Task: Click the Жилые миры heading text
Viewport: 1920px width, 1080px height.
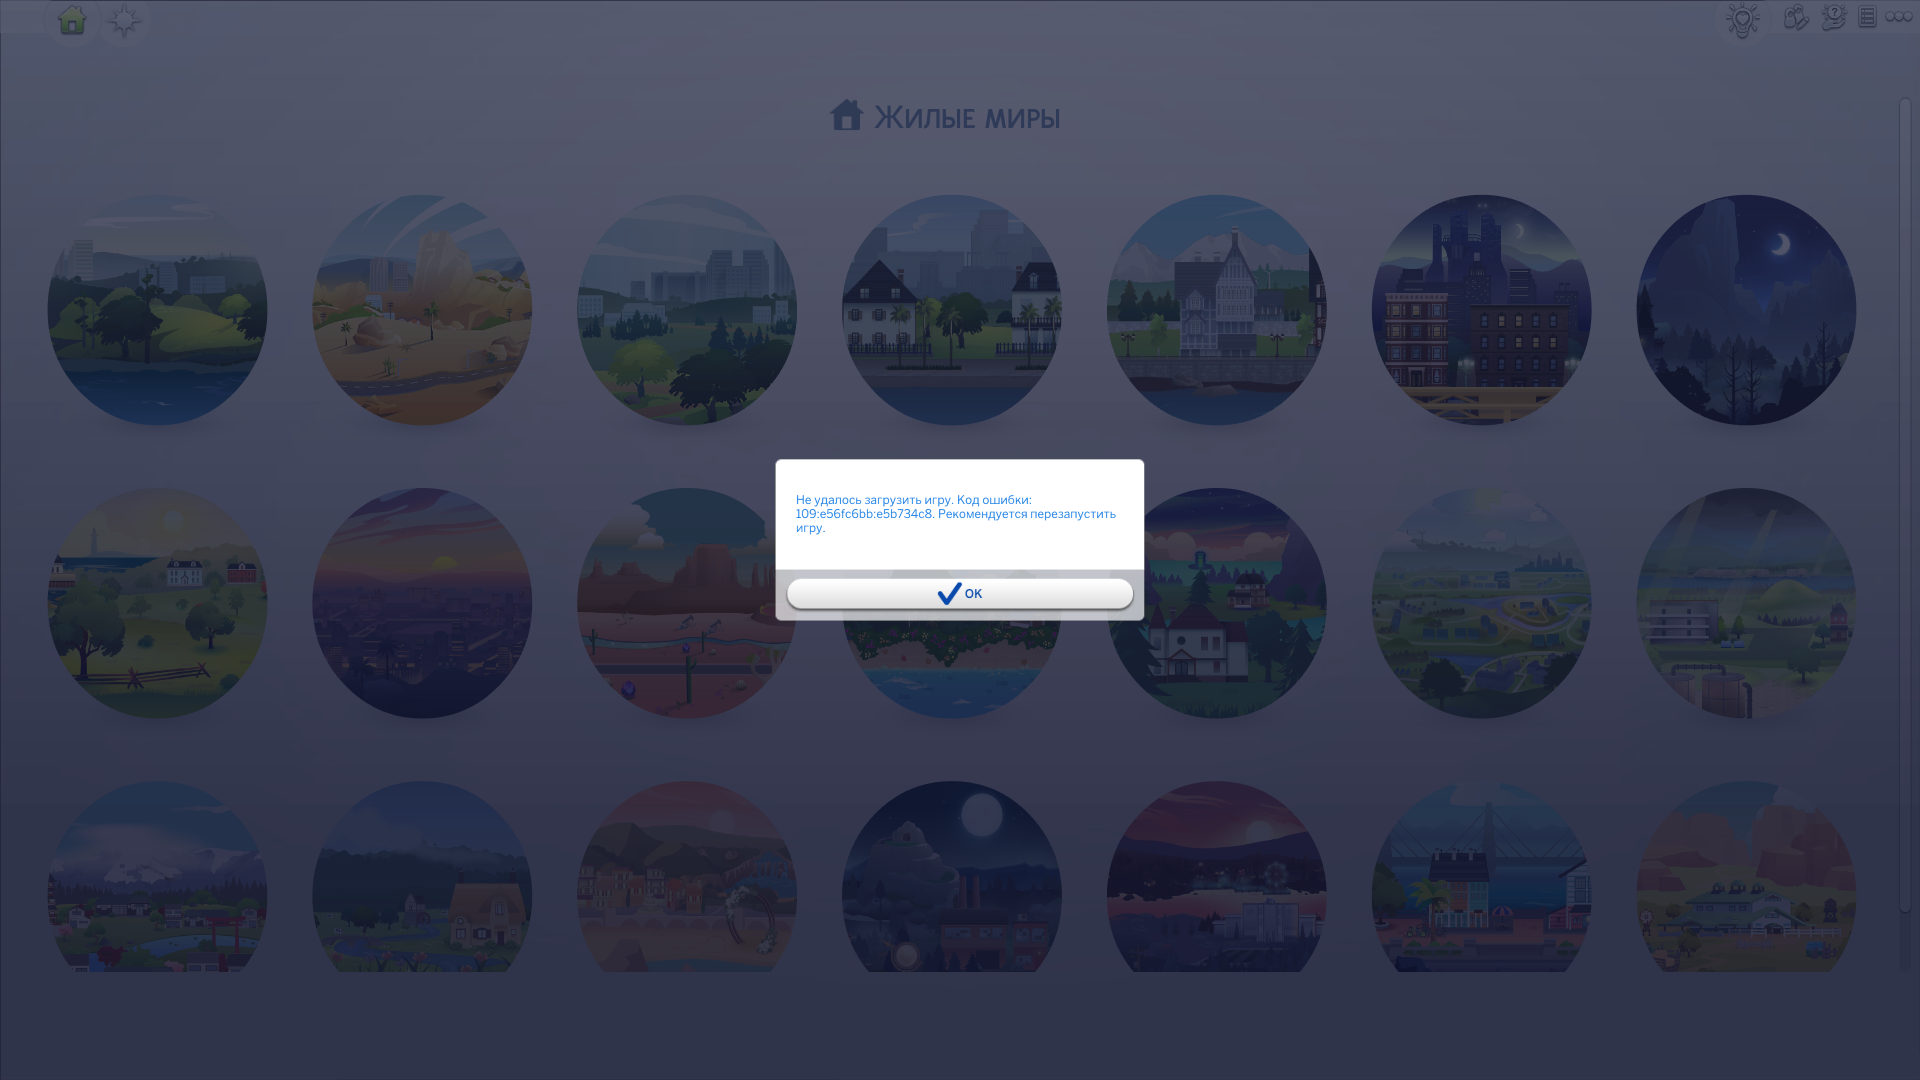Action: [967, 118]
